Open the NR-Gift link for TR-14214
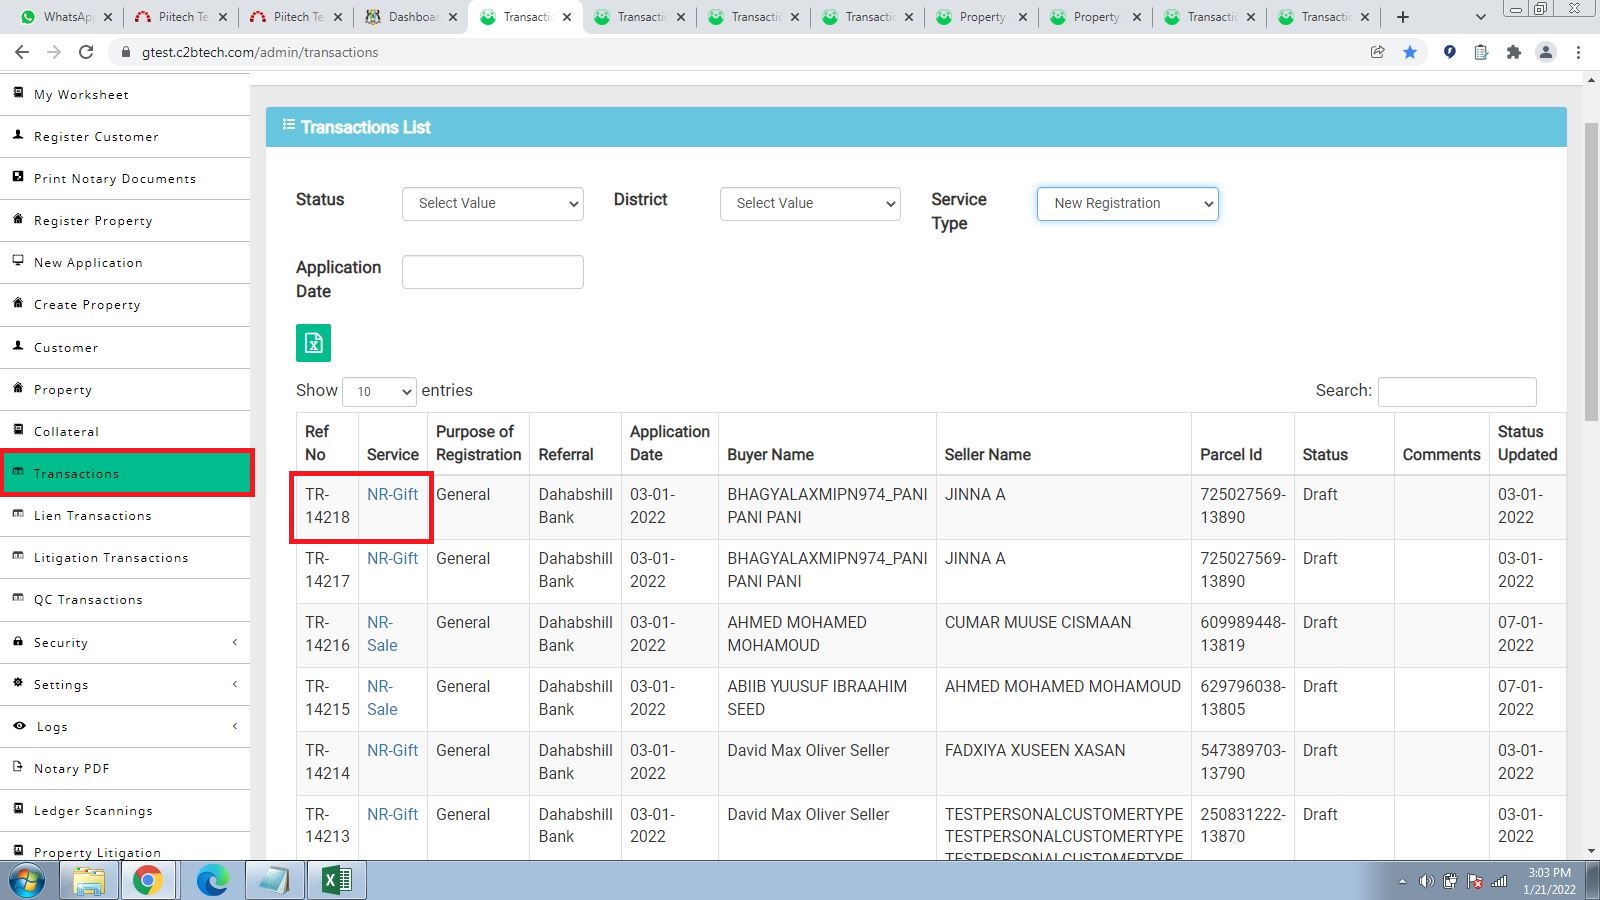1600x900 pixels. (392, 750)
